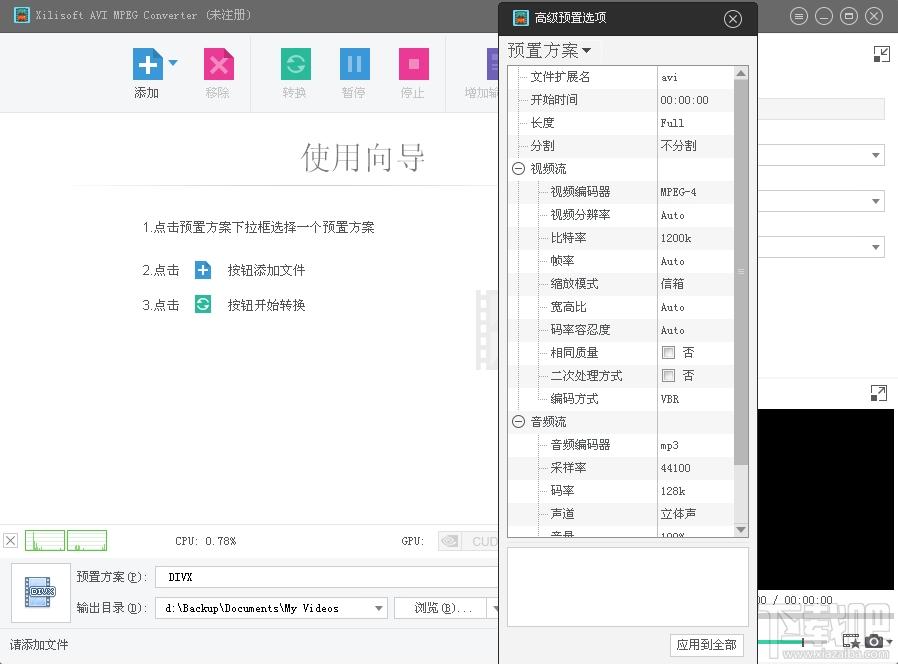Click the preset list vertical scrollbar
This screenshot has height=664, width=898.
tap(741, 270)
